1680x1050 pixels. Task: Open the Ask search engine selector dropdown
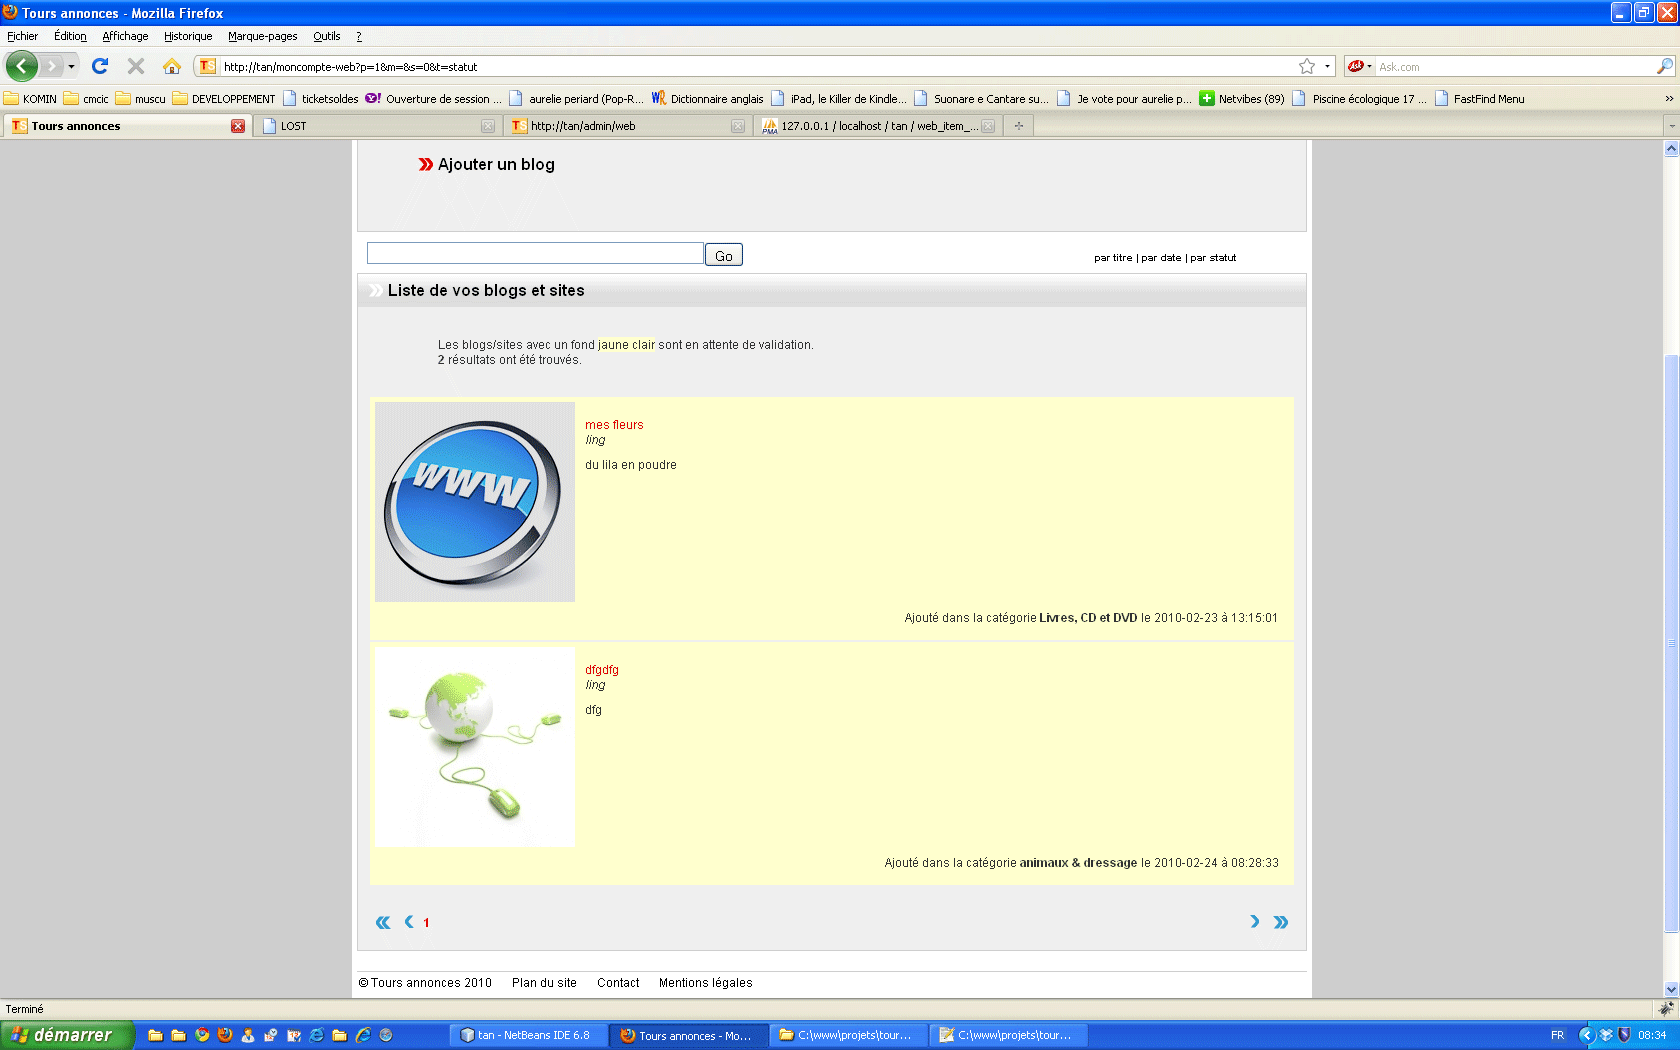[1359, 66]
